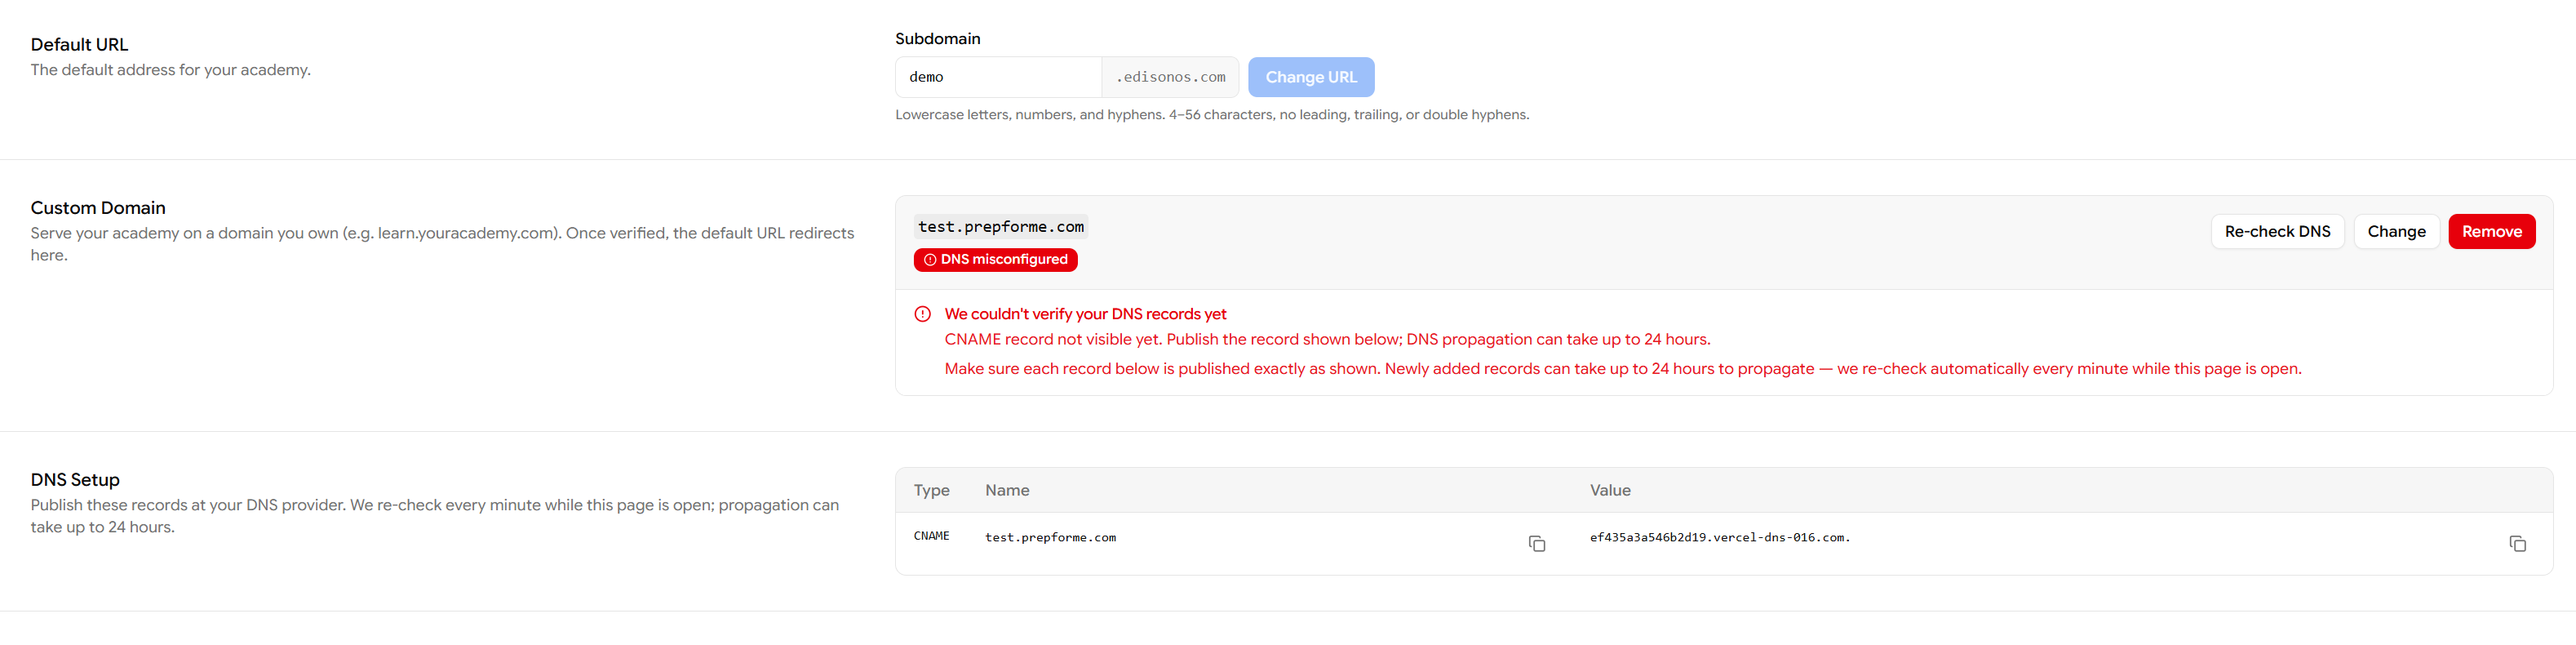Click the Type column header

click(931, 490)
